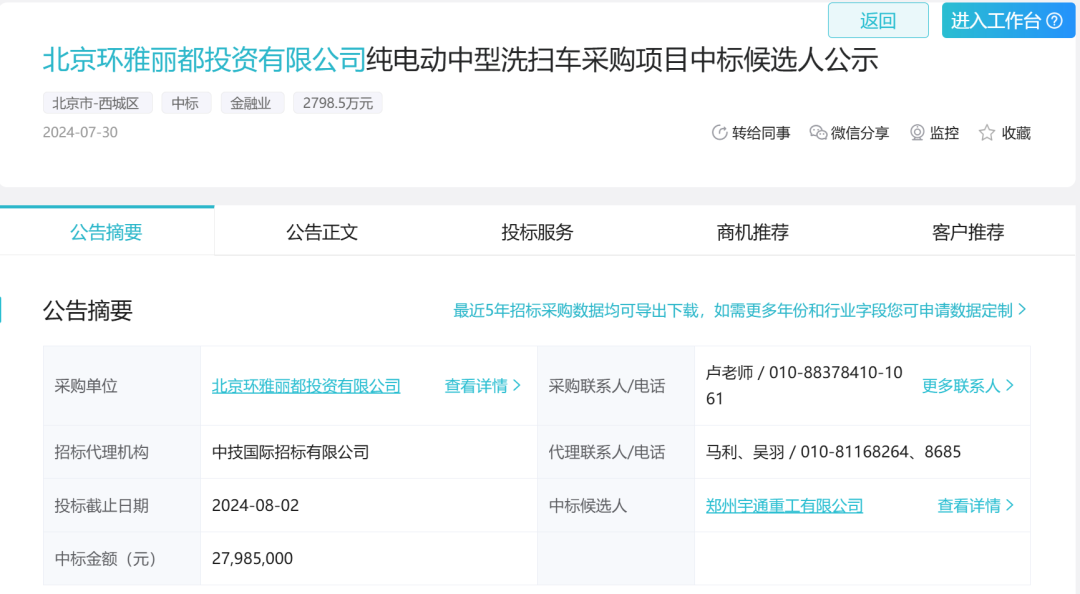Click the help question mark icon
This screenshot has width=1080, height=594.
[x=1055, y=21]
